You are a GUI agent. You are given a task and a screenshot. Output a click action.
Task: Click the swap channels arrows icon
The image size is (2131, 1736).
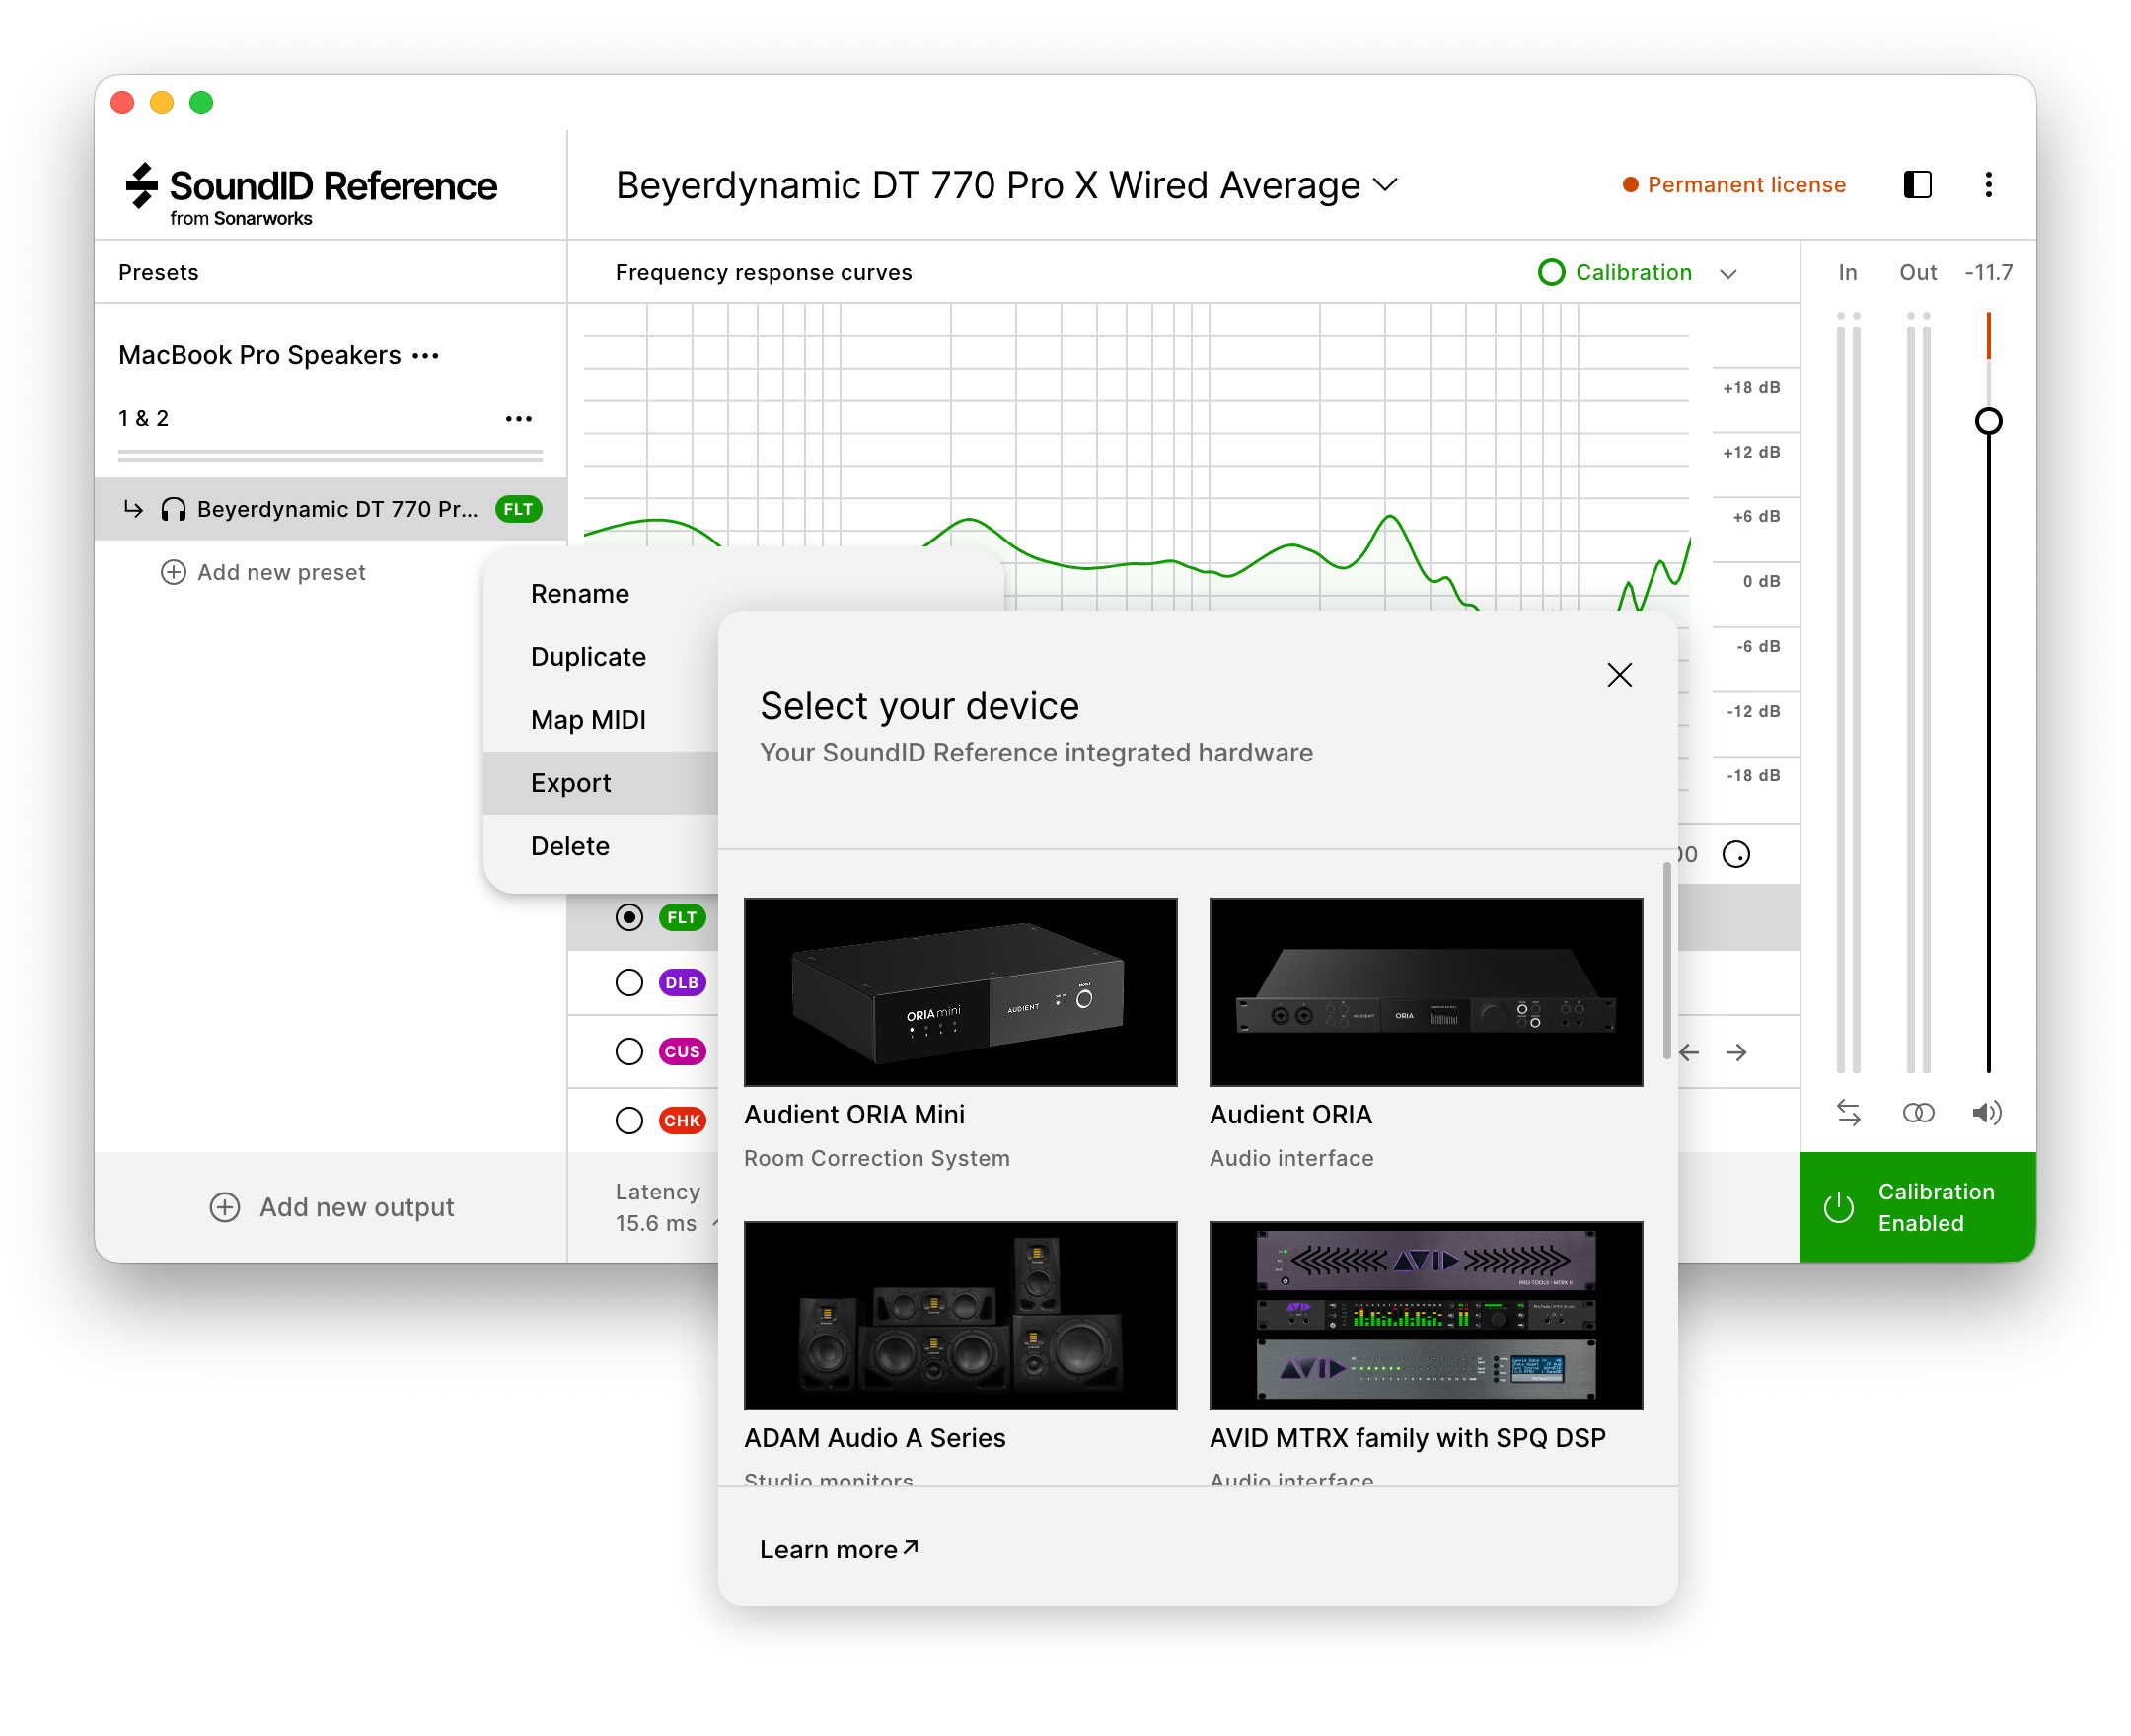tap(1847, 1112)
